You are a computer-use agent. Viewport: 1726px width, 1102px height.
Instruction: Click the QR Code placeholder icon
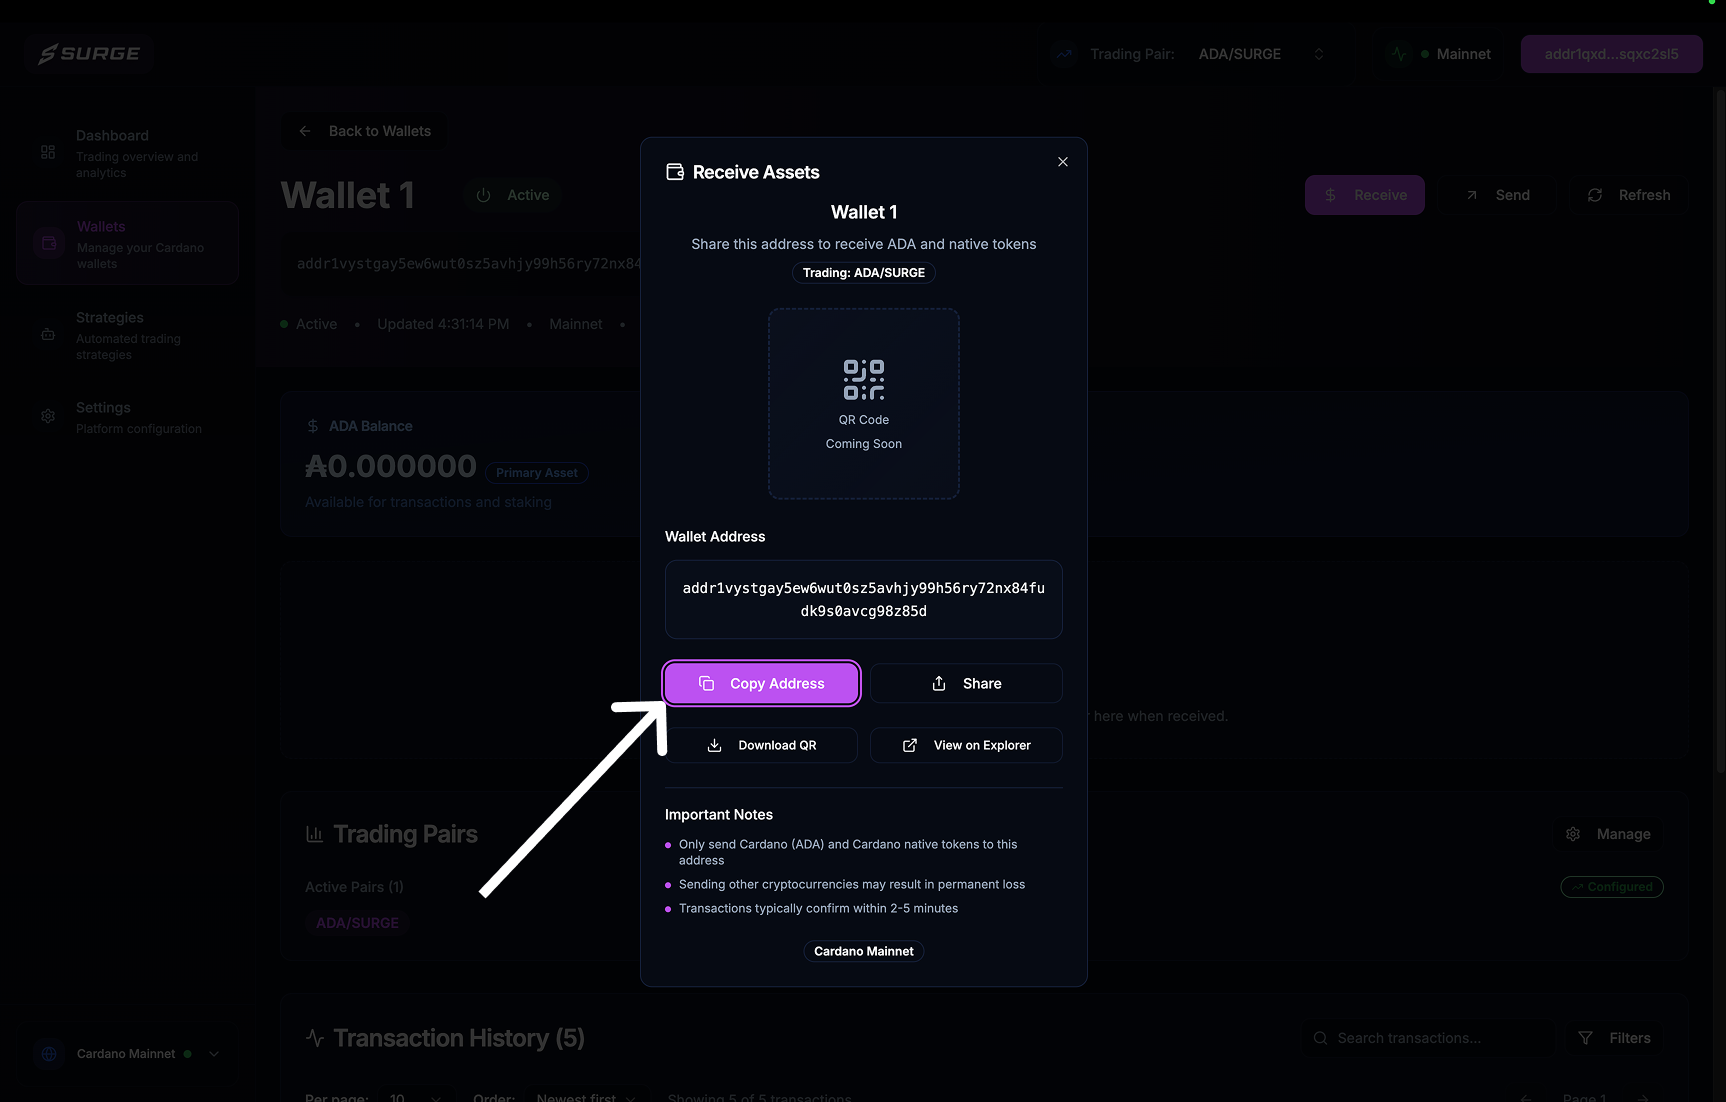[864, 380]
